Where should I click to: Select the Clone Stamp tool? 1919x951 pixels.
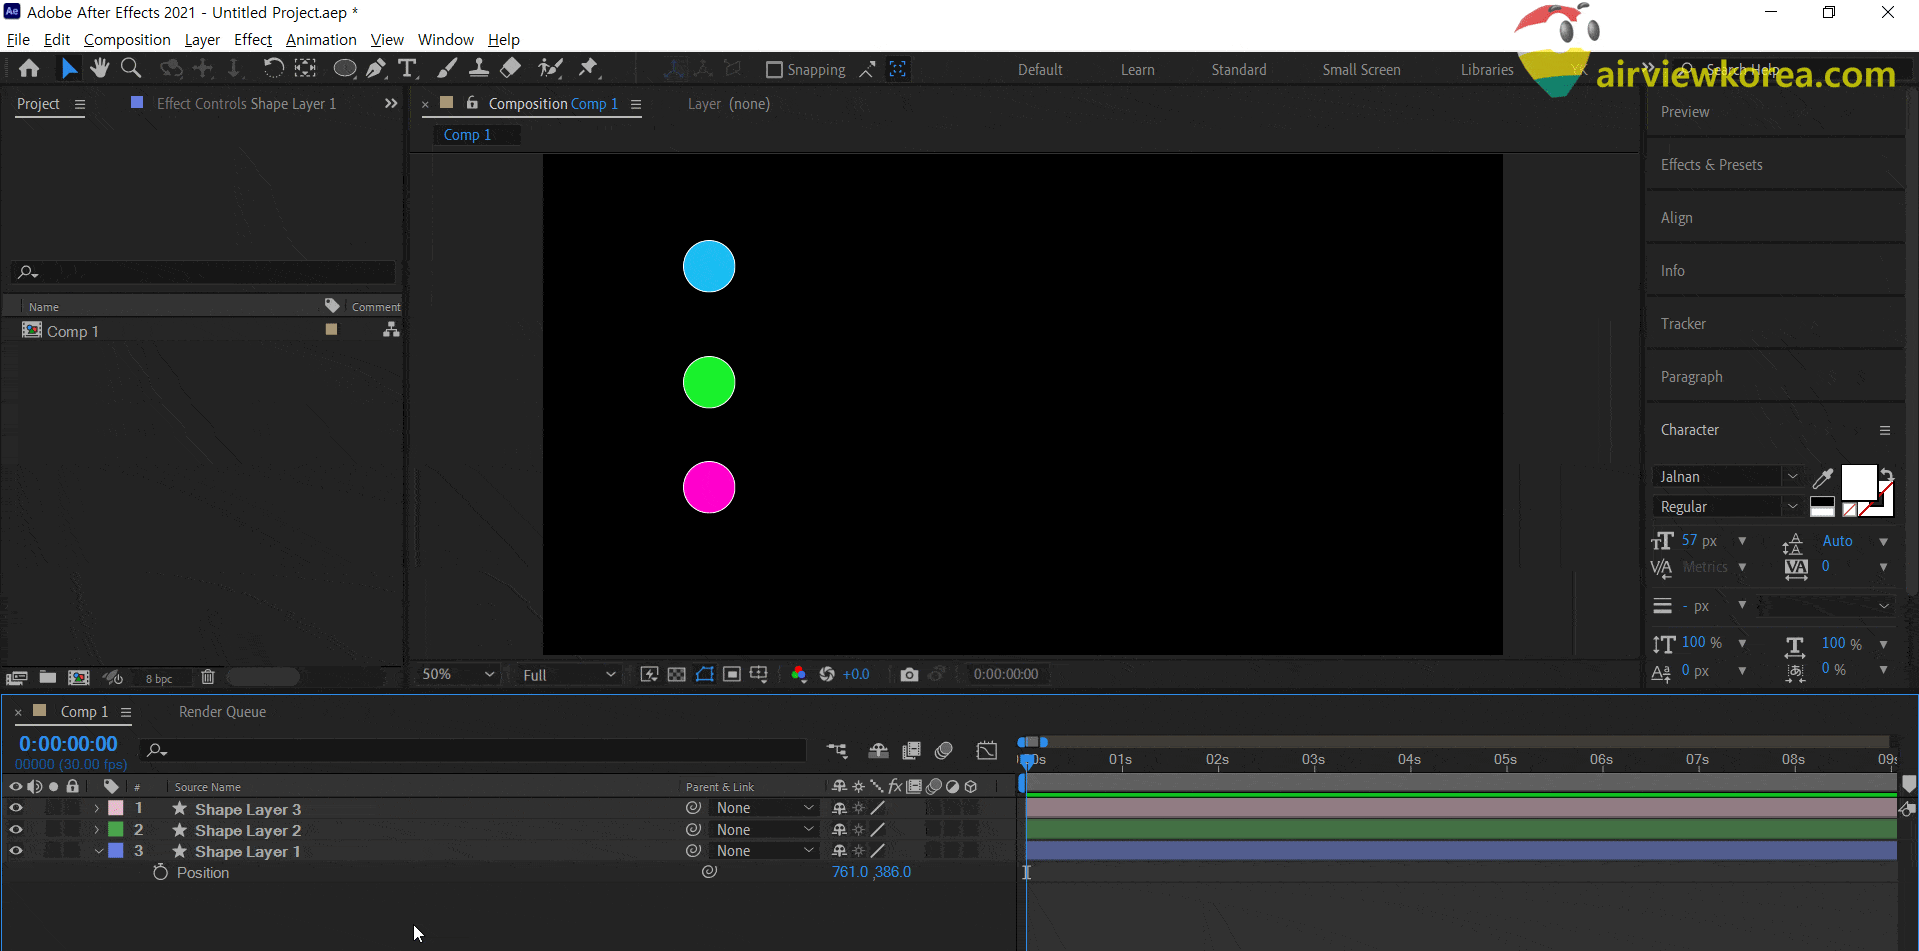point(479,68)
